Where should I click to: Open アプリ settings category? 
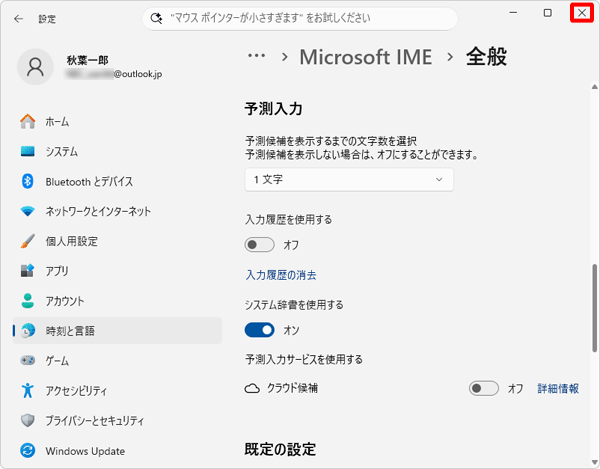(x=117, y=271)
